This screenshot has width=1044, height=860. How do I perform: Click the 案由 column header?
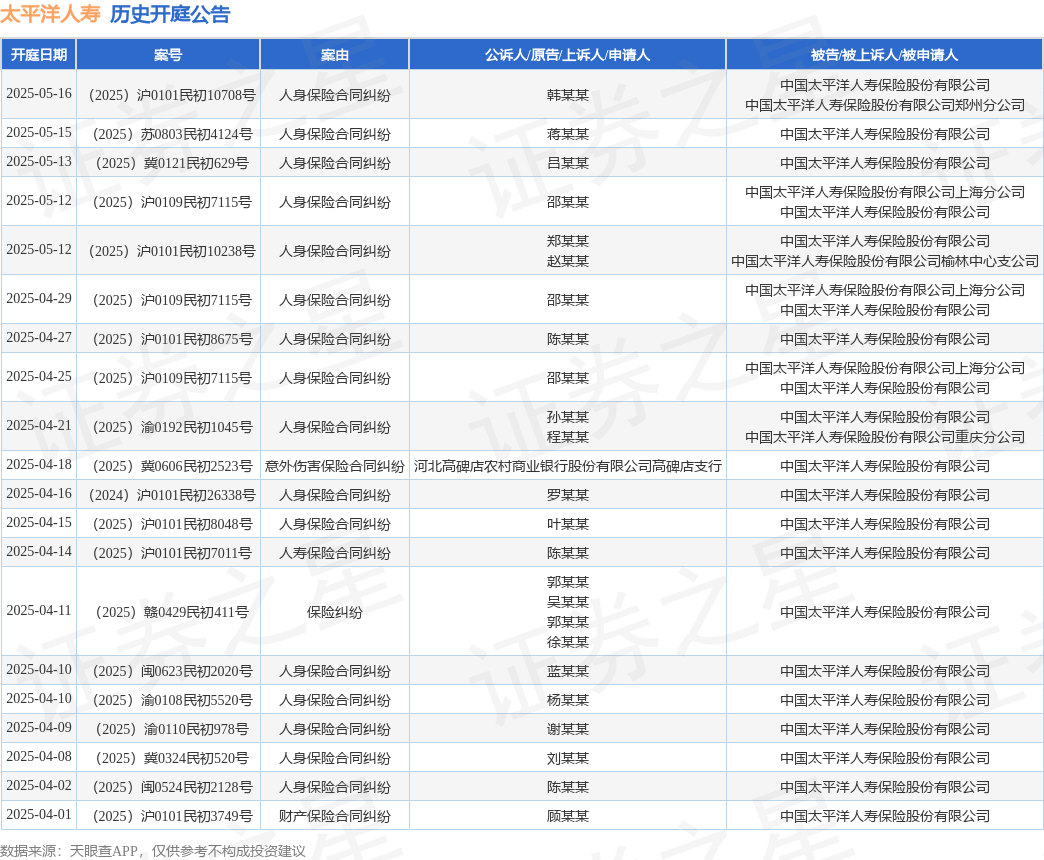point(334,55)
